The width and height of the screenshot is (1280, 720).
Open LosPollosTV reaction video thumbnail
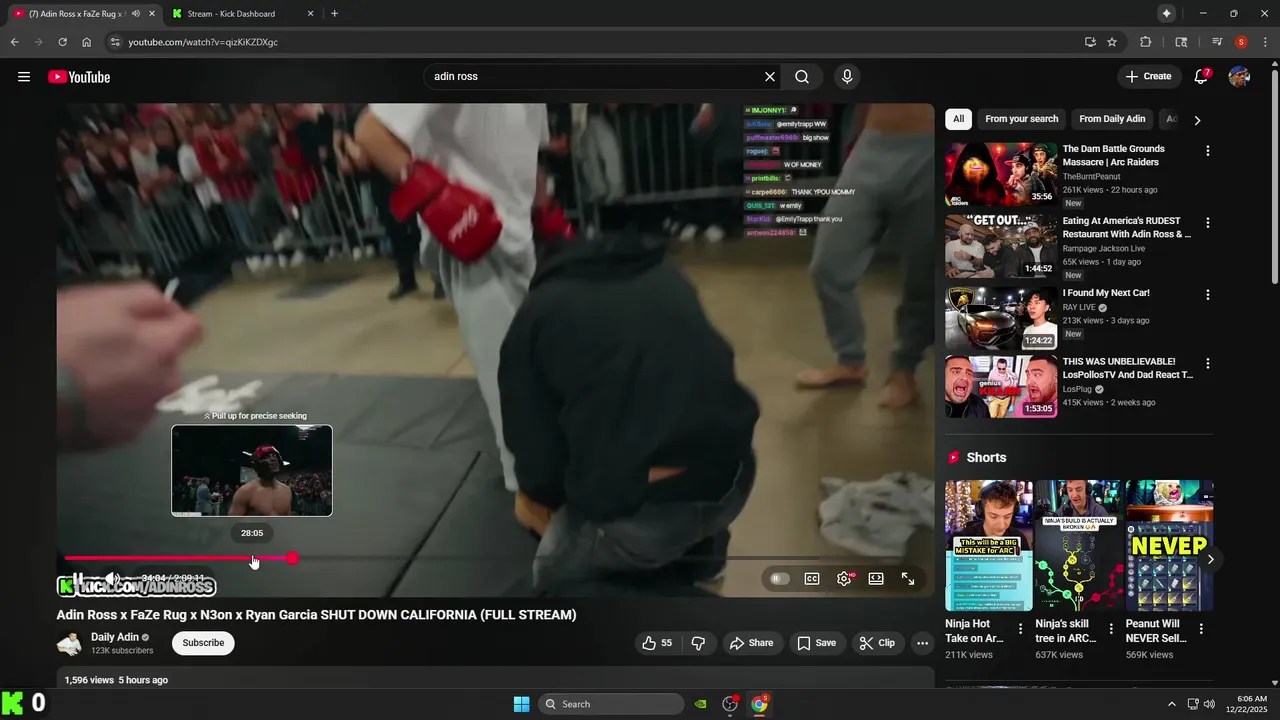[1001, 387]
